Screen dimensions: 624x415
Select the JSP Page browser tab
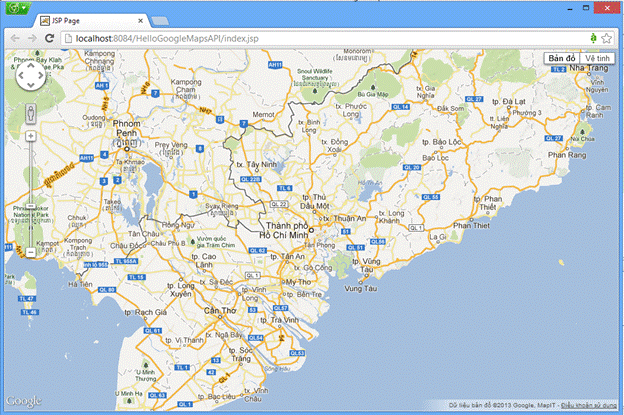coord(91,21)
